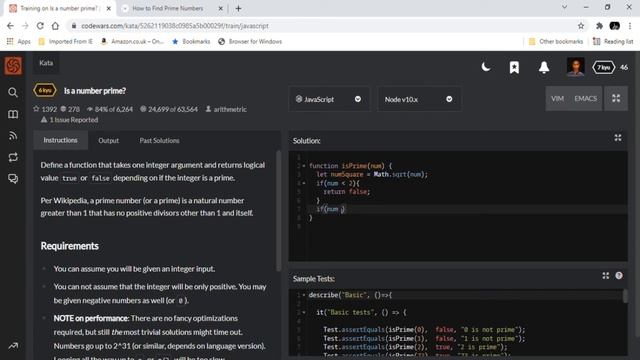Switch to the Past Solutions tab
Viewport: 640px width, 360px height.
[x=159, y=140]
